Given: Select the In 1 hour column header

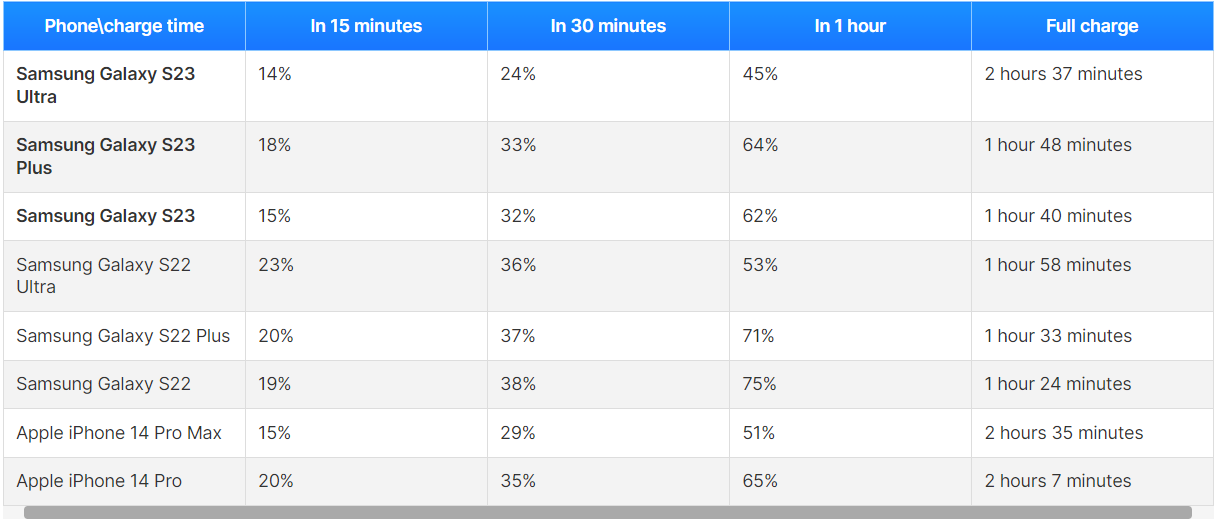Looking at the screenshot, I should 850,26.
